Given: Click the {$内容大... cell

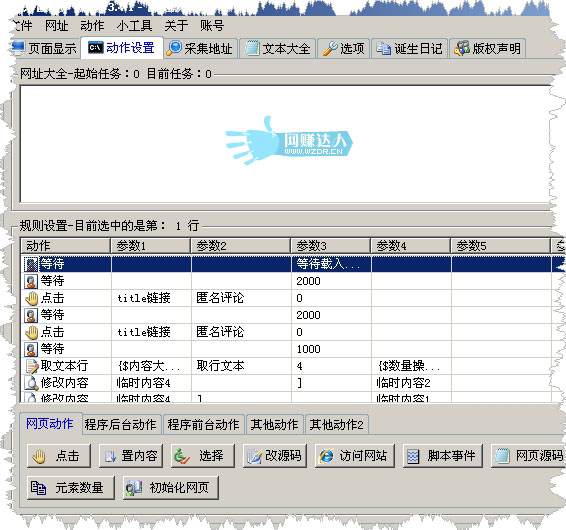Looking at the screenshot, I should pyautogui.click(x=151, y=366).
